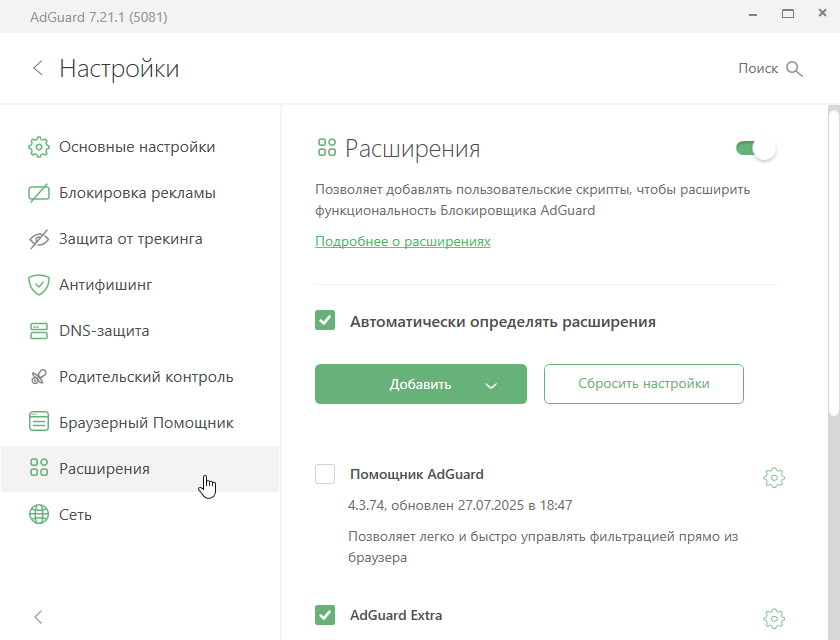Turn off the Расширения module switch
This screenshot has height=640, width=840.
point(756,148)
